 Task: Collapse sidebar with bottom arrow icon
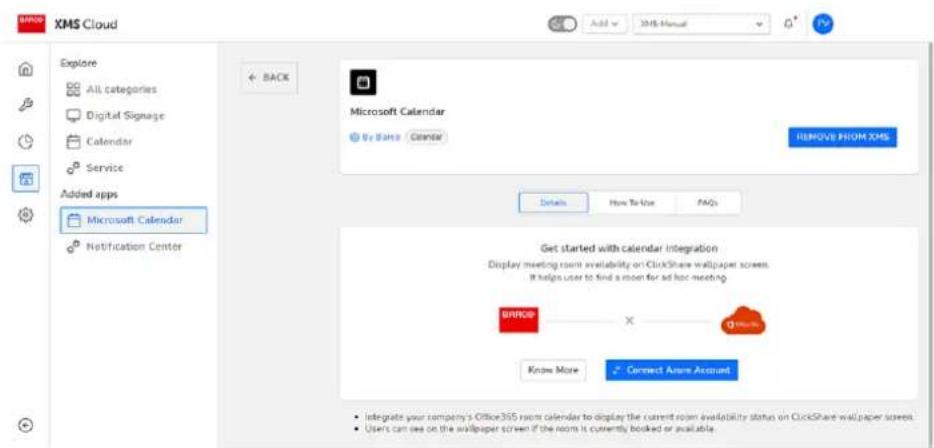click(26, 425)
